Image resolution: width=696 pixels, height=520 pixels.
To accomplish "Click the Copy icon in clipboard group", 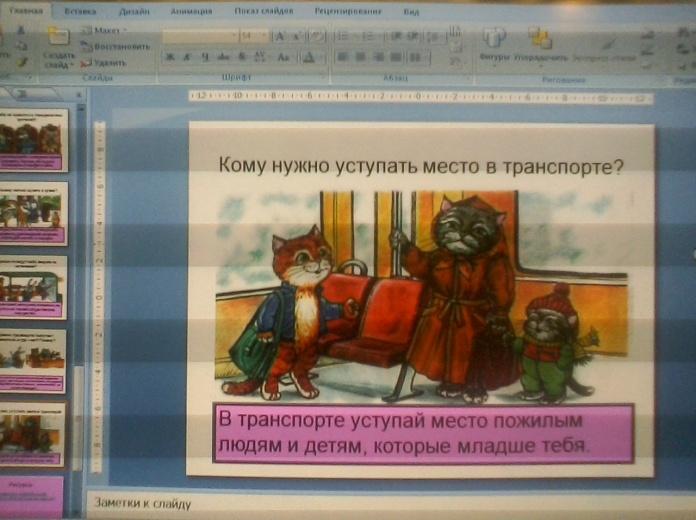I will [21, 46].
